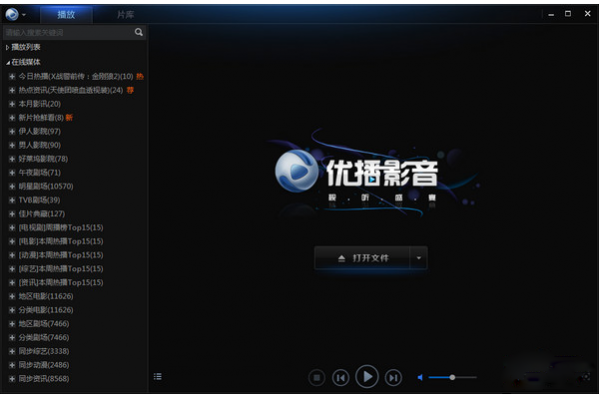
Task: Click the 同步资讯(8568) entry
Action: click(44, 379)
